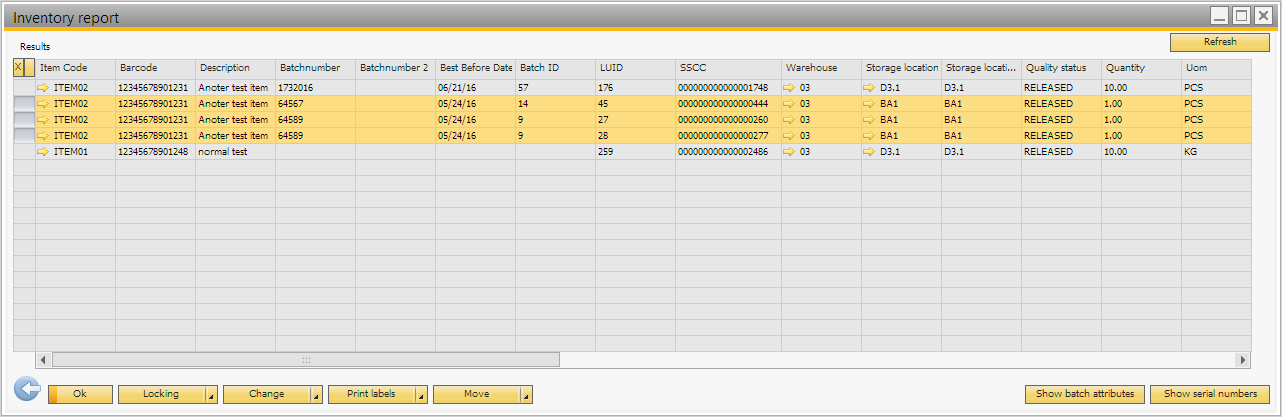The width and height of the screenshot is (1282, 417).
Task: Expand the Change dropdown arrow
Action: [x=316, y=395]
